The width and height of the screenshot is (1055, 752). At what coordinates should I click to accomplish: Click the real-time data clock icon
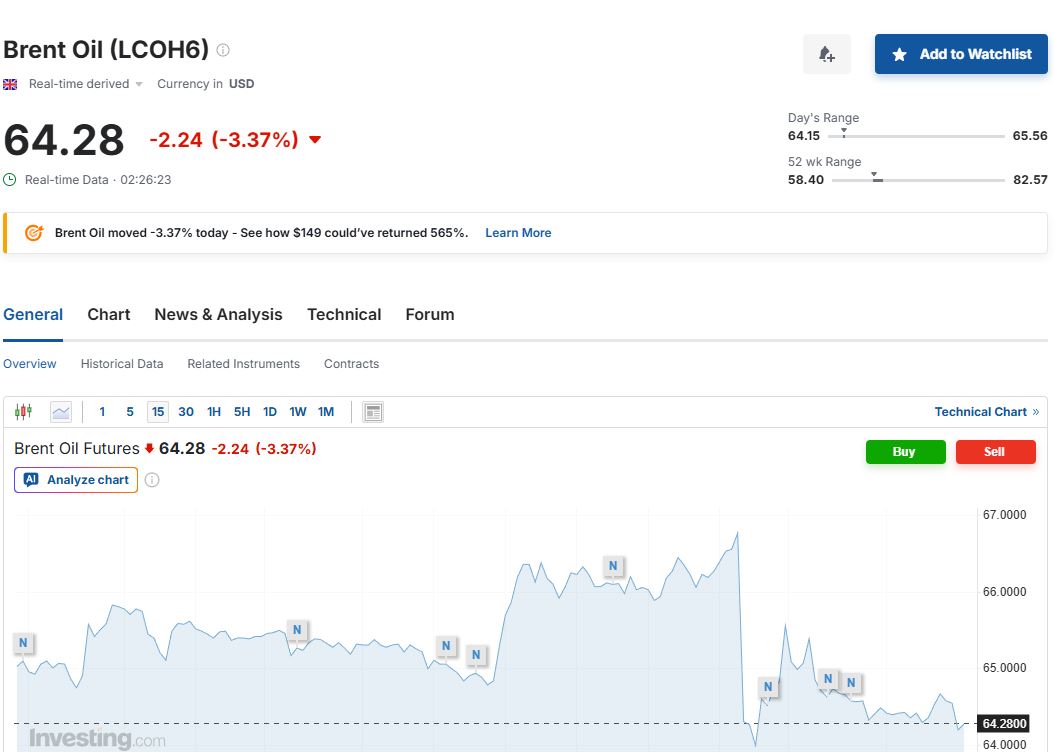click(10, 180)
